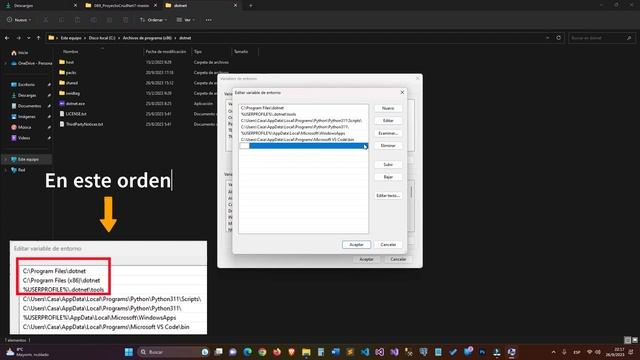This screenshot has height=360, width=640.
Task: Expand the Este equipo tree node arrow
Action: click(x=6, y=159)
